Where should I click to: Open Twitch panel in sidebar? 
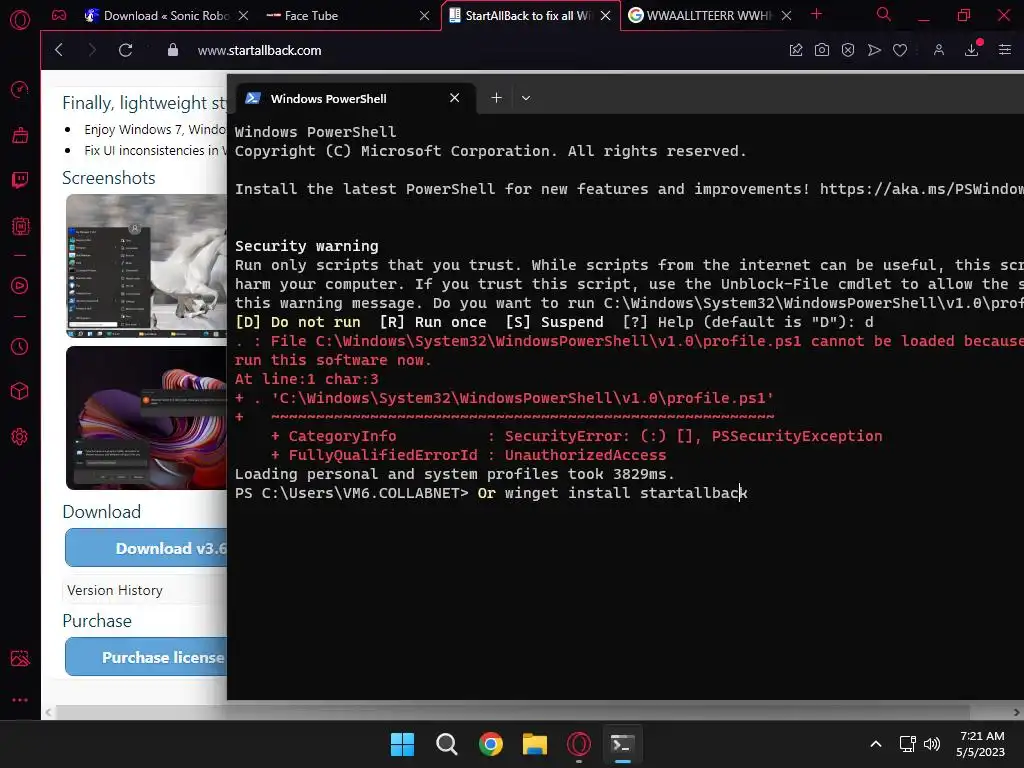point(20,180)
